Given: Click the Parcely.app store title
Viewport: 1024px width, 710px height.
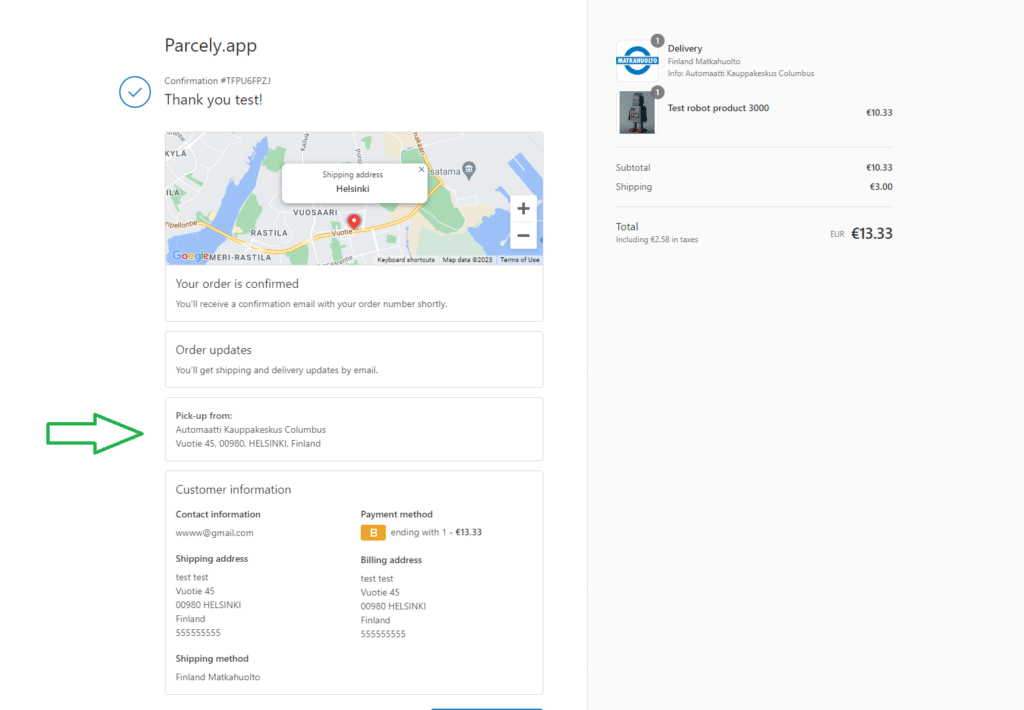Looking at the screenshot, I should 210,45.
